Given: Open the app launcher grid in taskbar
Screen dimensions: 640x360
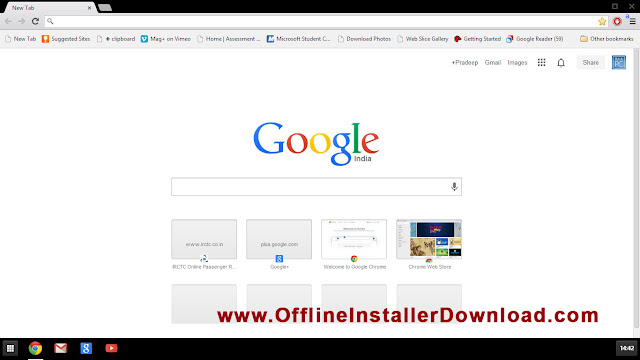Looking at the screenshot, I should [10, 348].
